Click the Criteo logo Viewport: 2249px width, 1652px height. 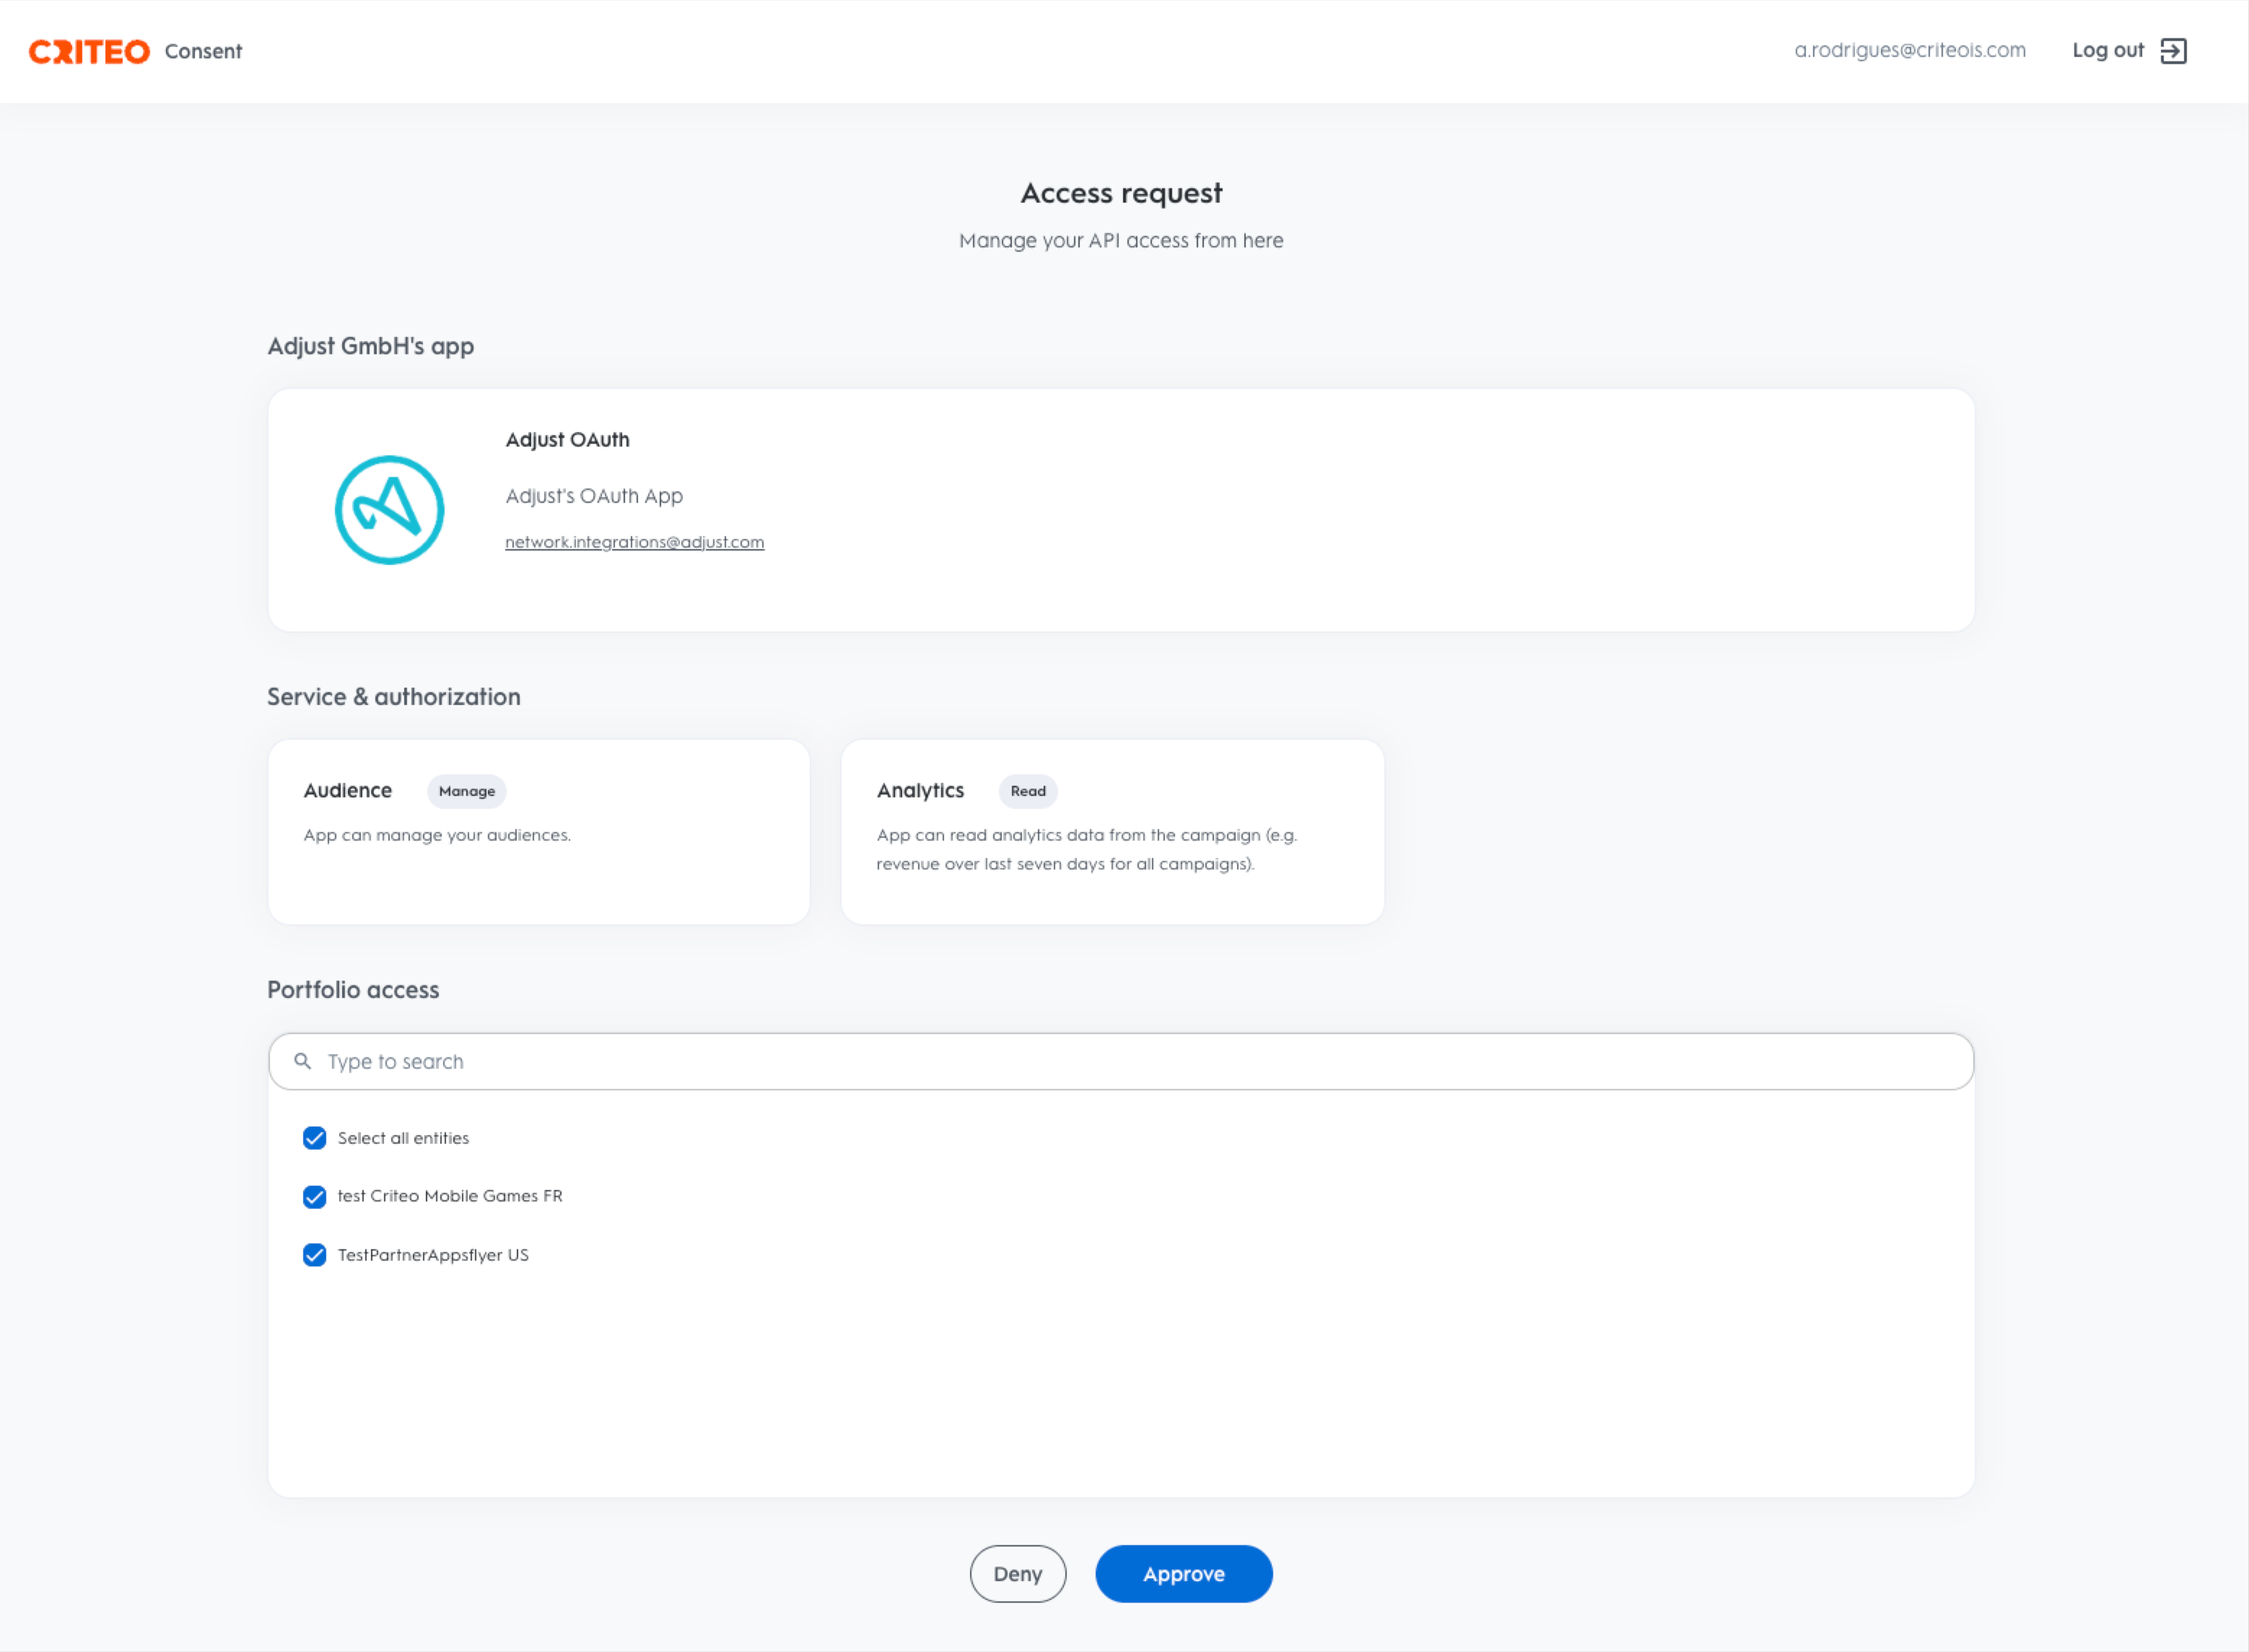[89, 51]
